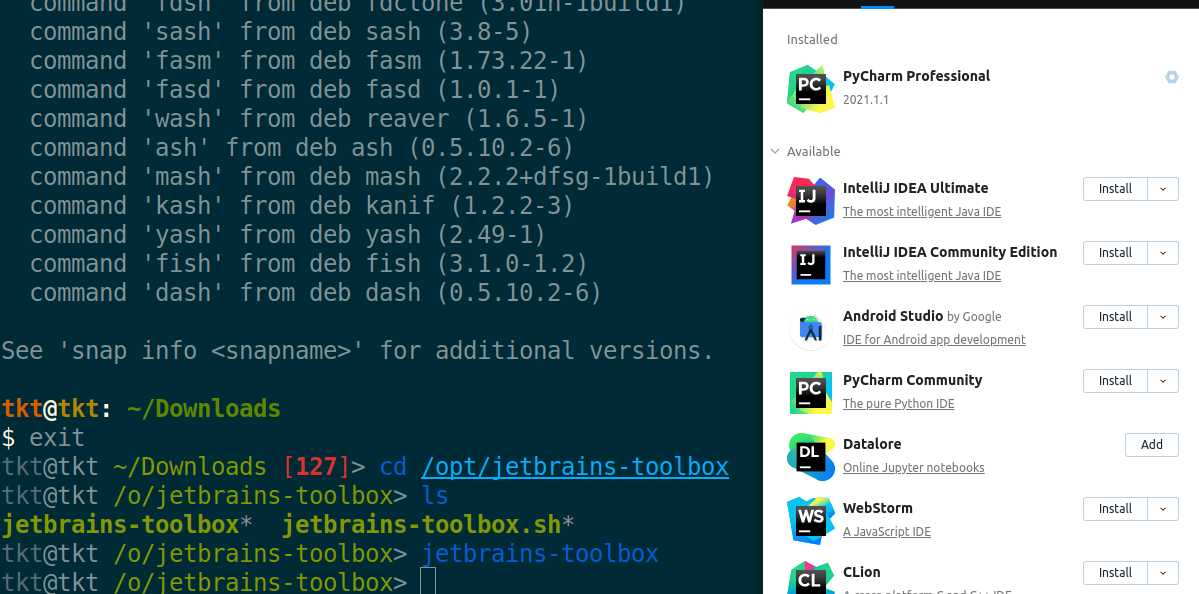Click the PyCharm Professional title text
The width and height of the screenshot is (1199, 594).
[916, 76]
